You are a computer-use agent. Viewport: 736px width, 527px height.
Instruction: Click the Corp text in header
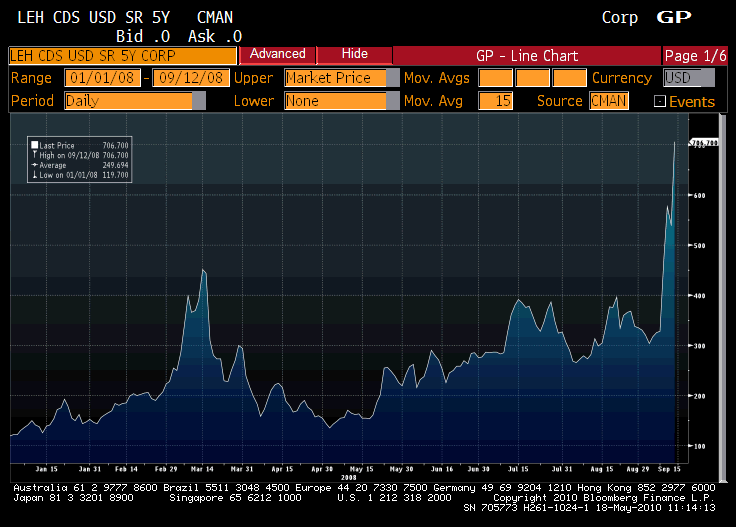tap(620, 18)
